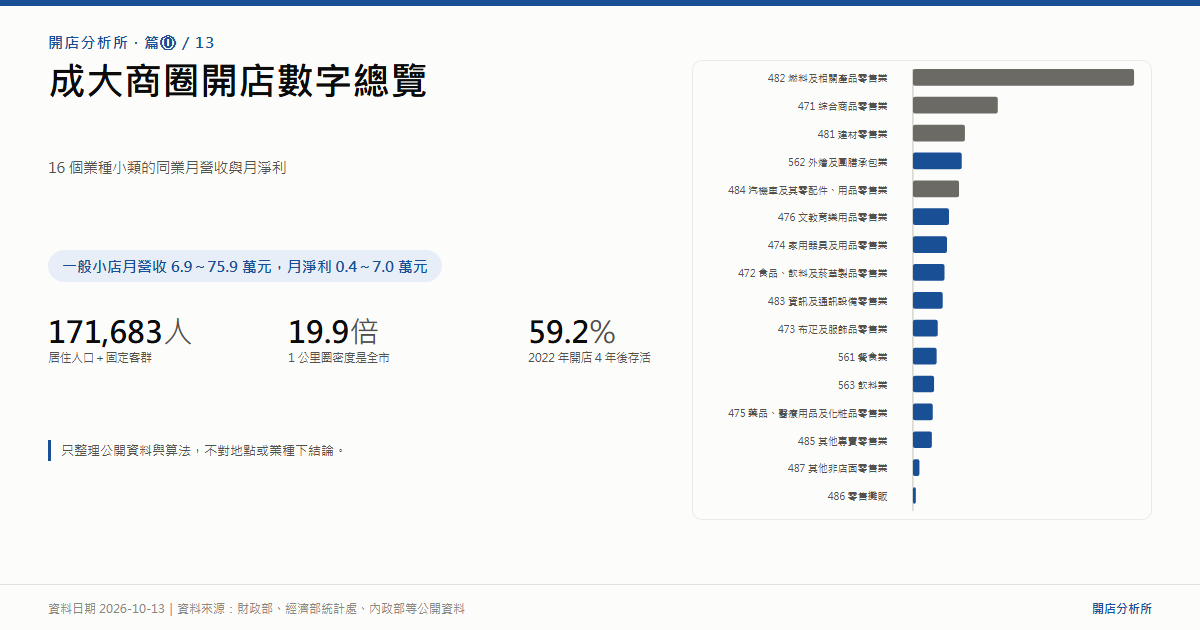This screenshot has width=1200, height=630.
Task: Click the bar for 473 布疋及服飾品零售業
Action: tap(925, 329)
